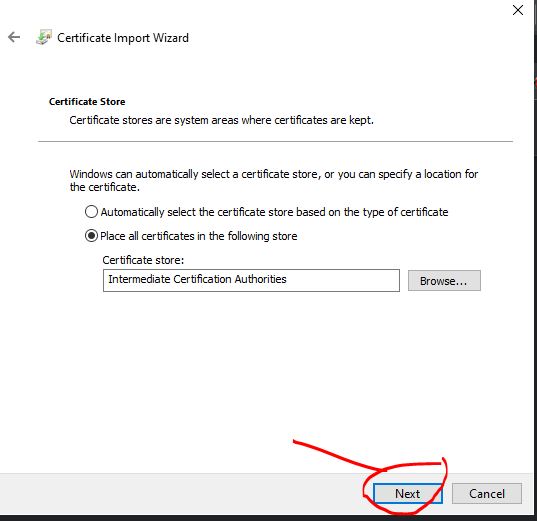
Task: Select the Place all certificates radio button
Action: [91, 236]
